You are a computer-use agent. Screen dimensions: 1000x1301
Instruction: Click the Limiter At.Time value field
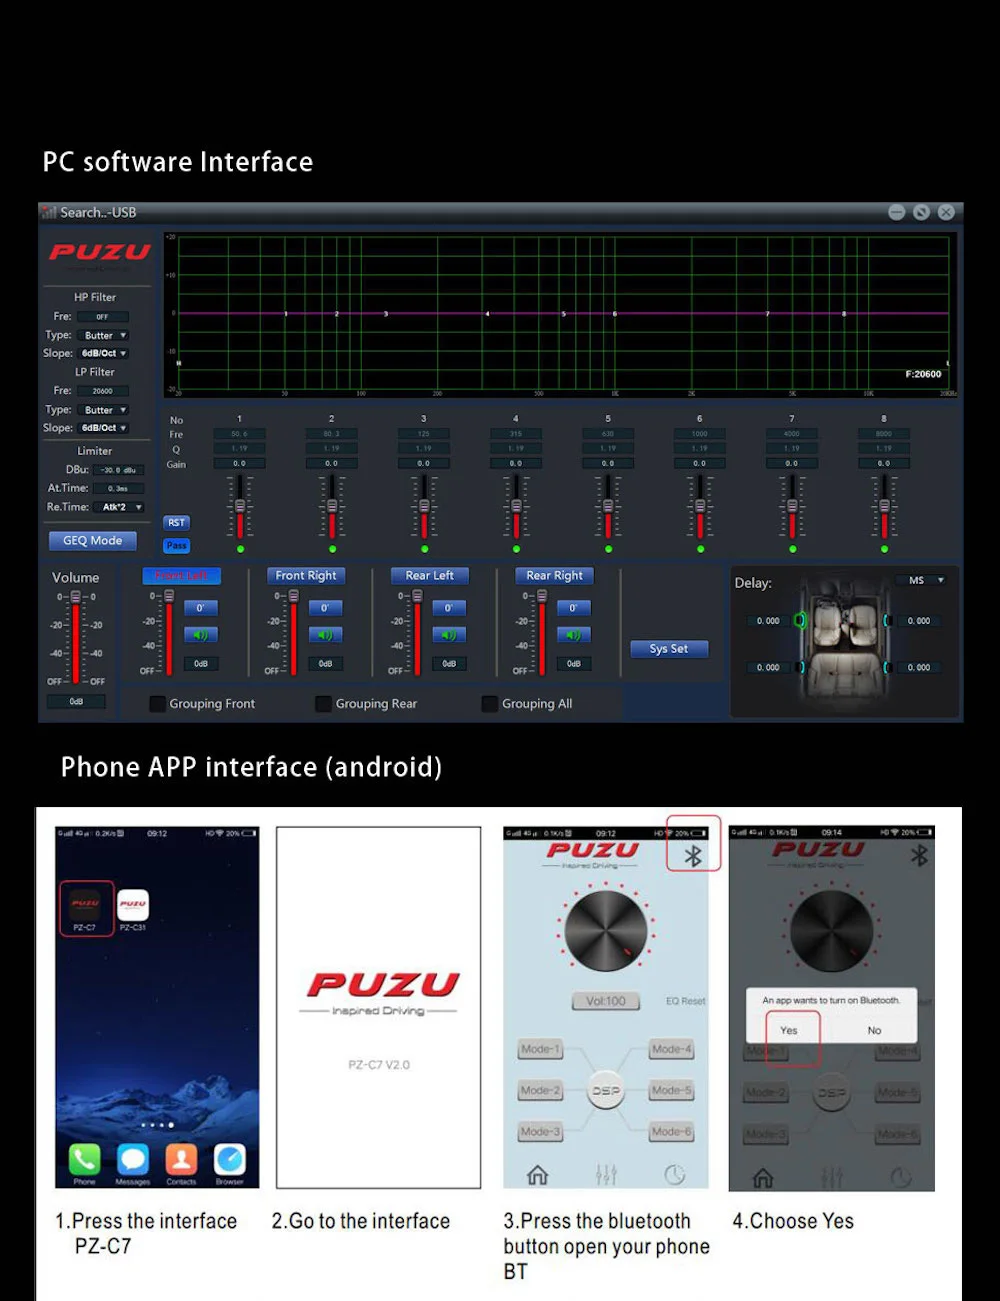[120, 489]
